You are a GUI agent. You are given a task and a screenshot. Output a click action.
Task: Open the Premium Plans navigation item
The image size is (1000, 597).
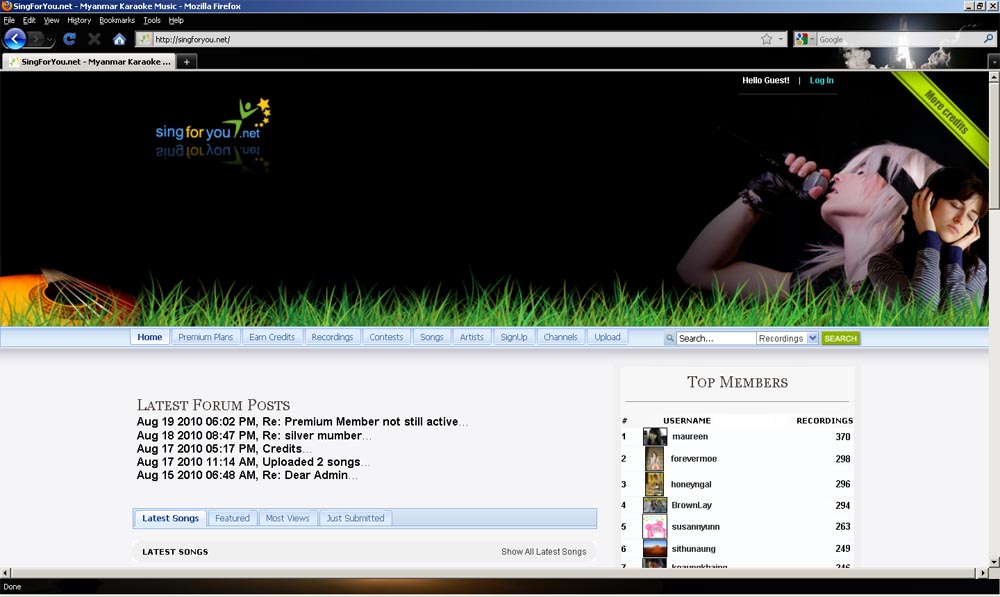[x=205, y=337]
